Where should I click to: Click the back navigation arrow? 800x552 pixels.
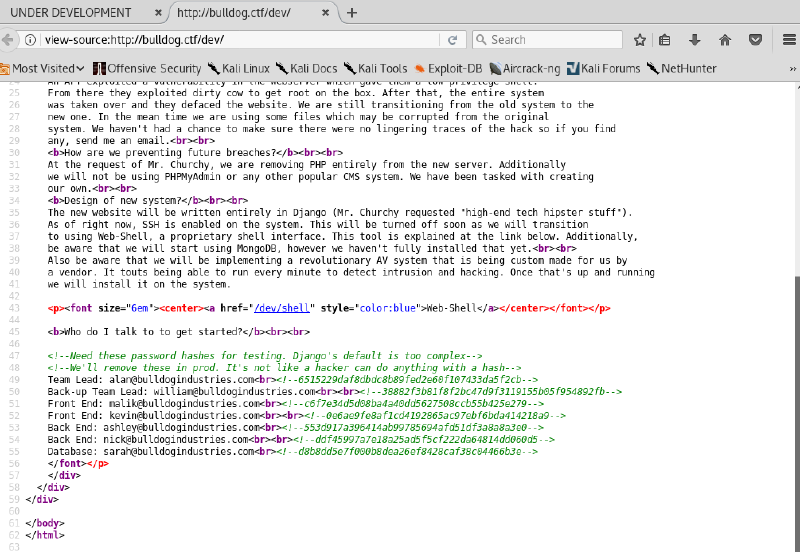pos(9,40)
